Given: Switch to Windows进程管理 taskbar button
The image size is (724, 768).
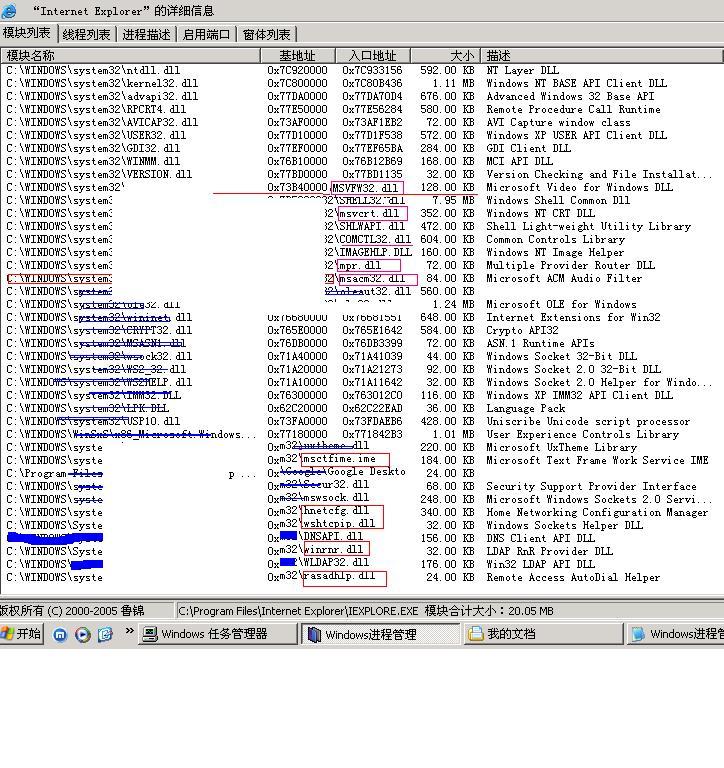Looking at the screenshot, I should pyautogui.click(x=380, y=634).
